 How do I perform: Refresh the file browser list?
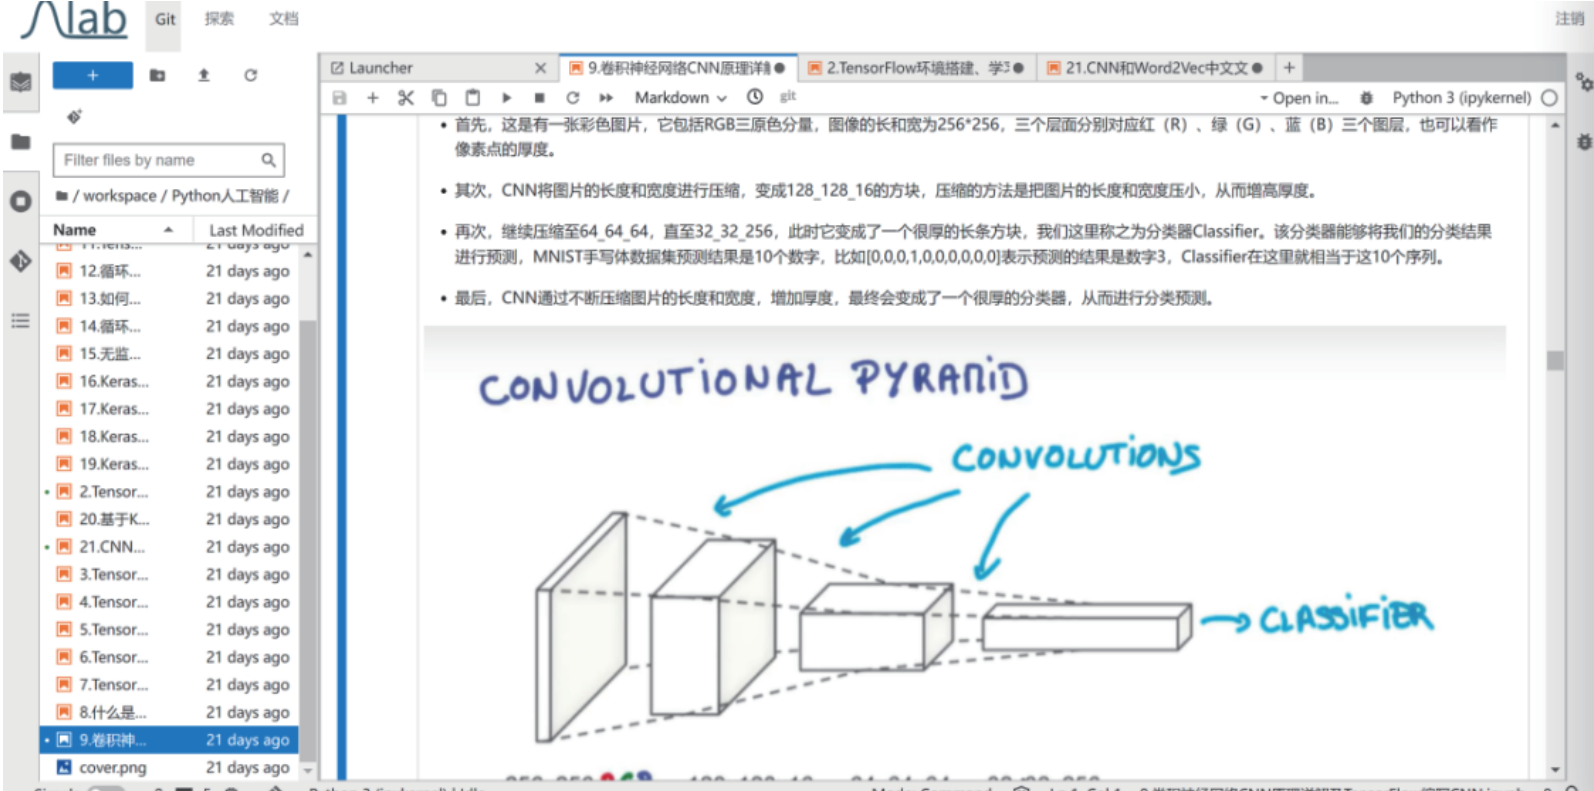[250, 75]
